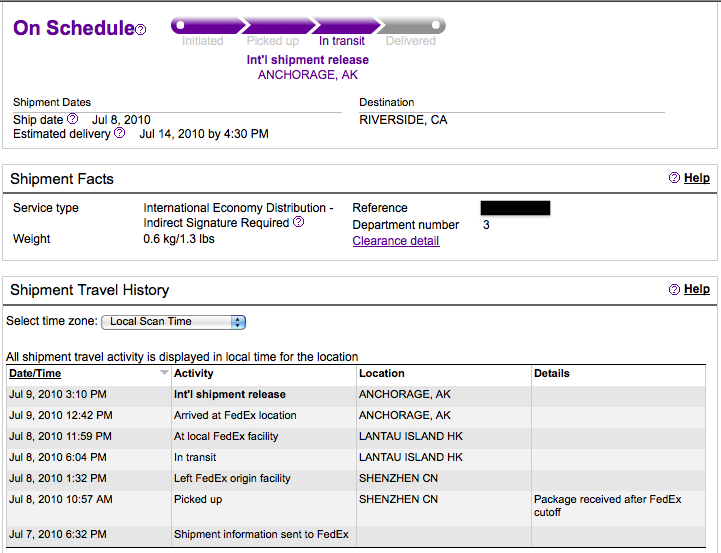721x553 pixels.
Task: Click the Initiated progress step
Action: (202, 41)
